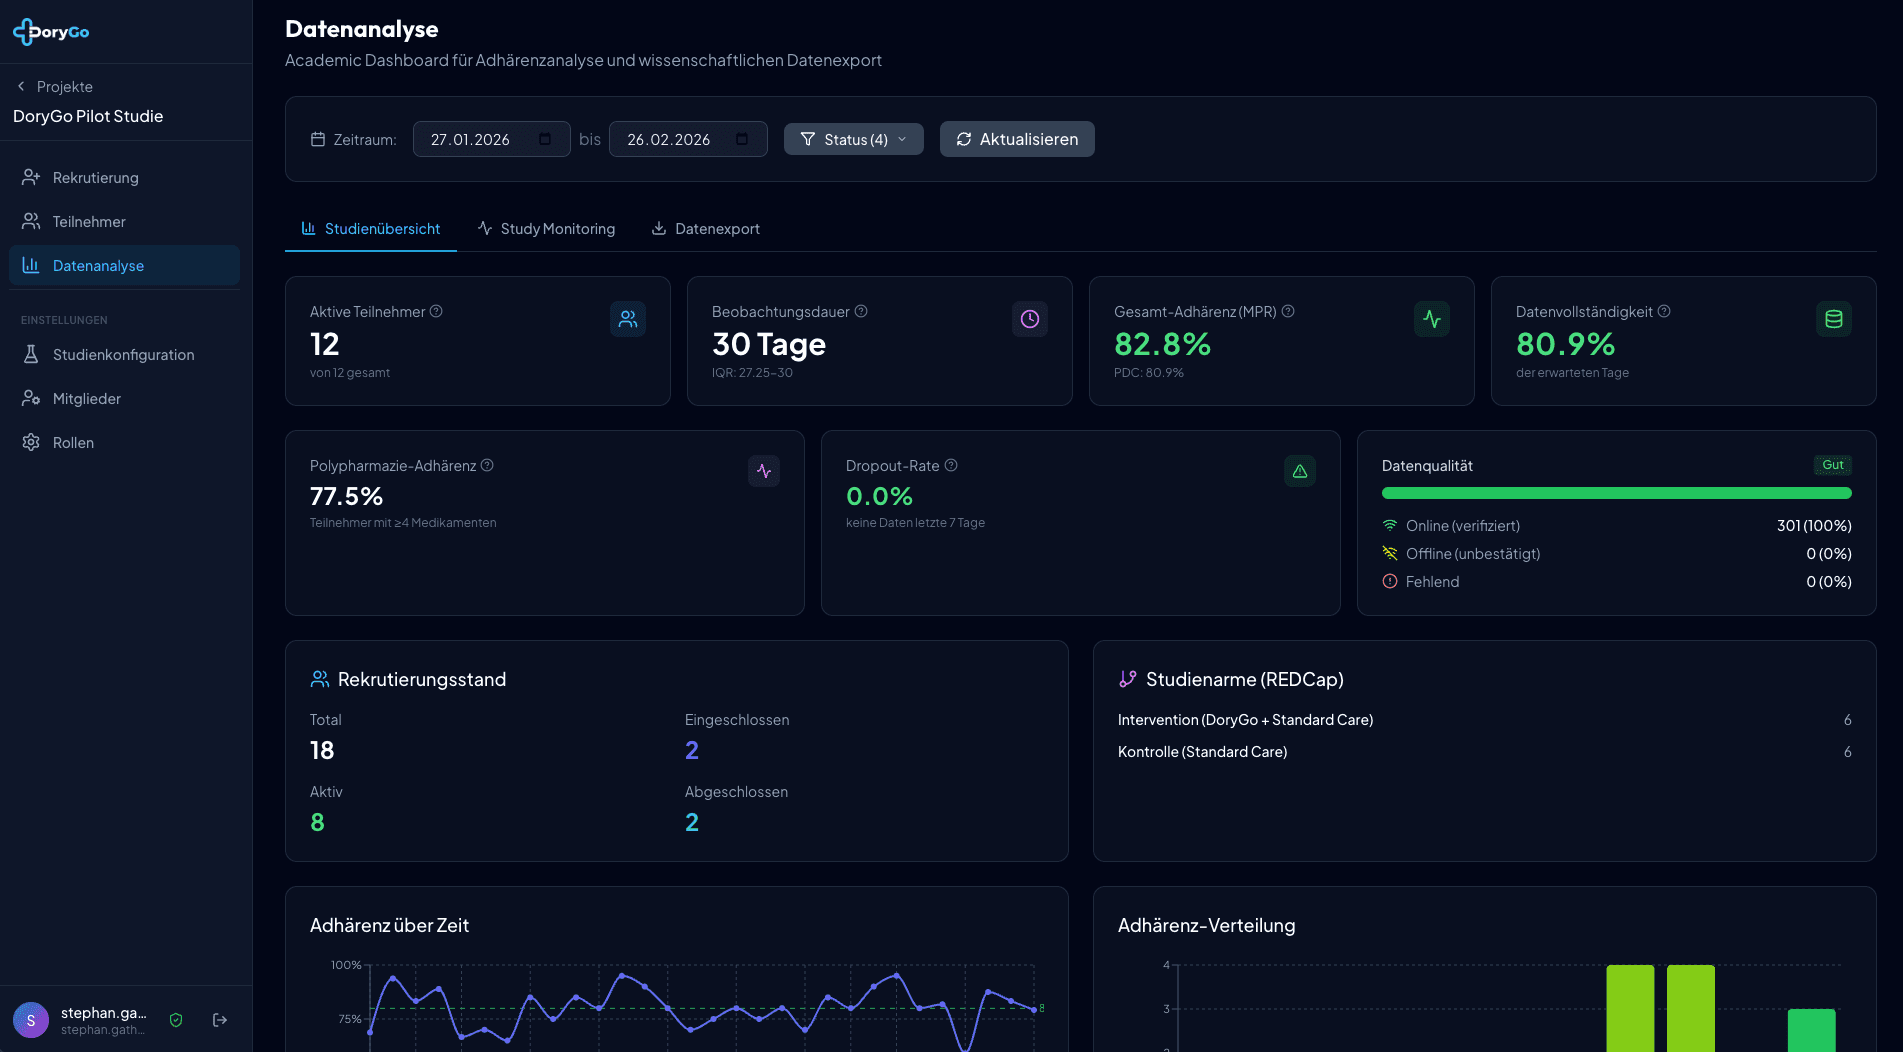Open the end date calendar picker

click(742, 139)
